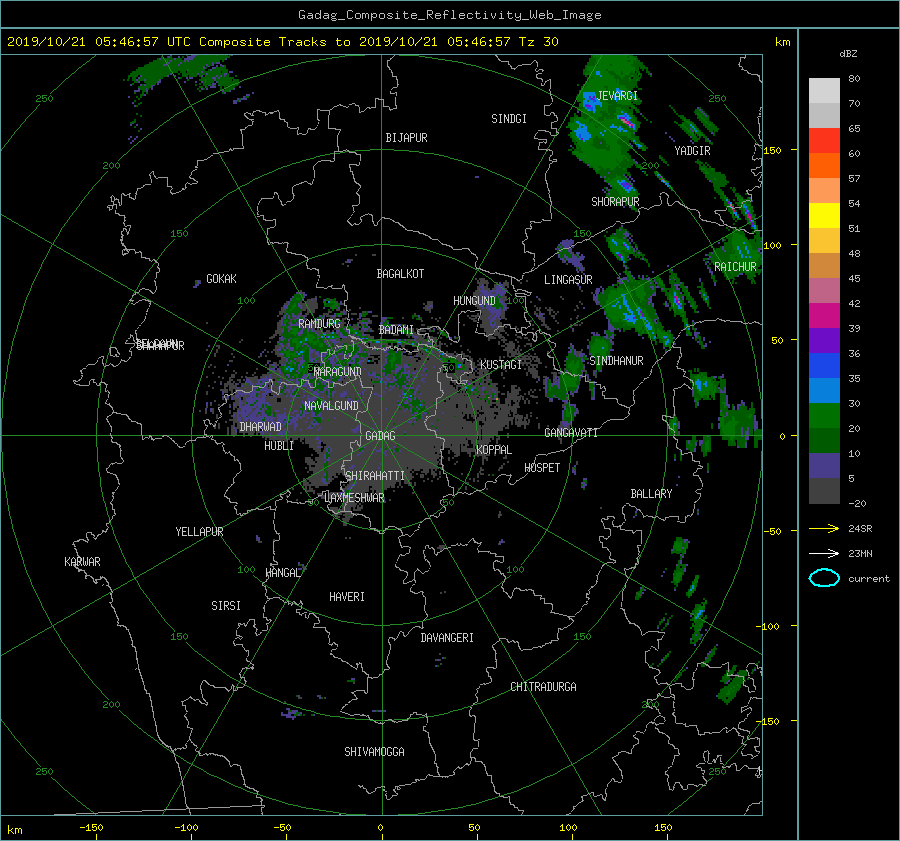Click the RAMDURG city label

[319, 324]
